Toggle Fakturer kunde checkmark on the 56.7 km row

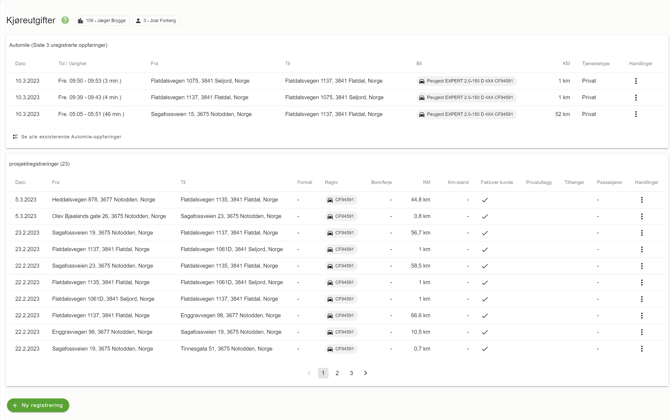point(485,233)
